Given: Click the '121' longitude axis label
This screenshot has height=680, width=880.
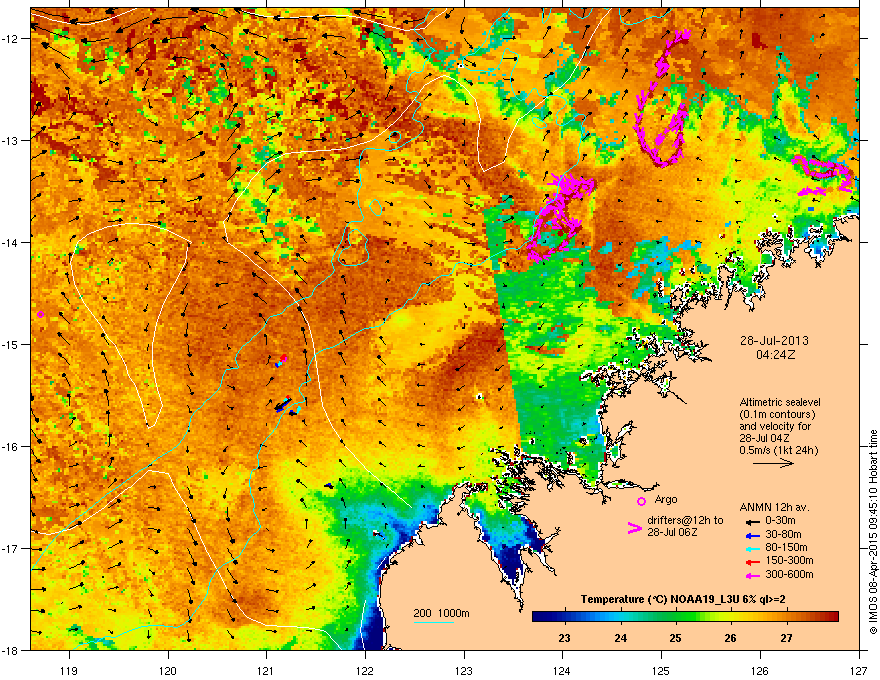Looking at the screenshot, I should (x=266, y=670).
